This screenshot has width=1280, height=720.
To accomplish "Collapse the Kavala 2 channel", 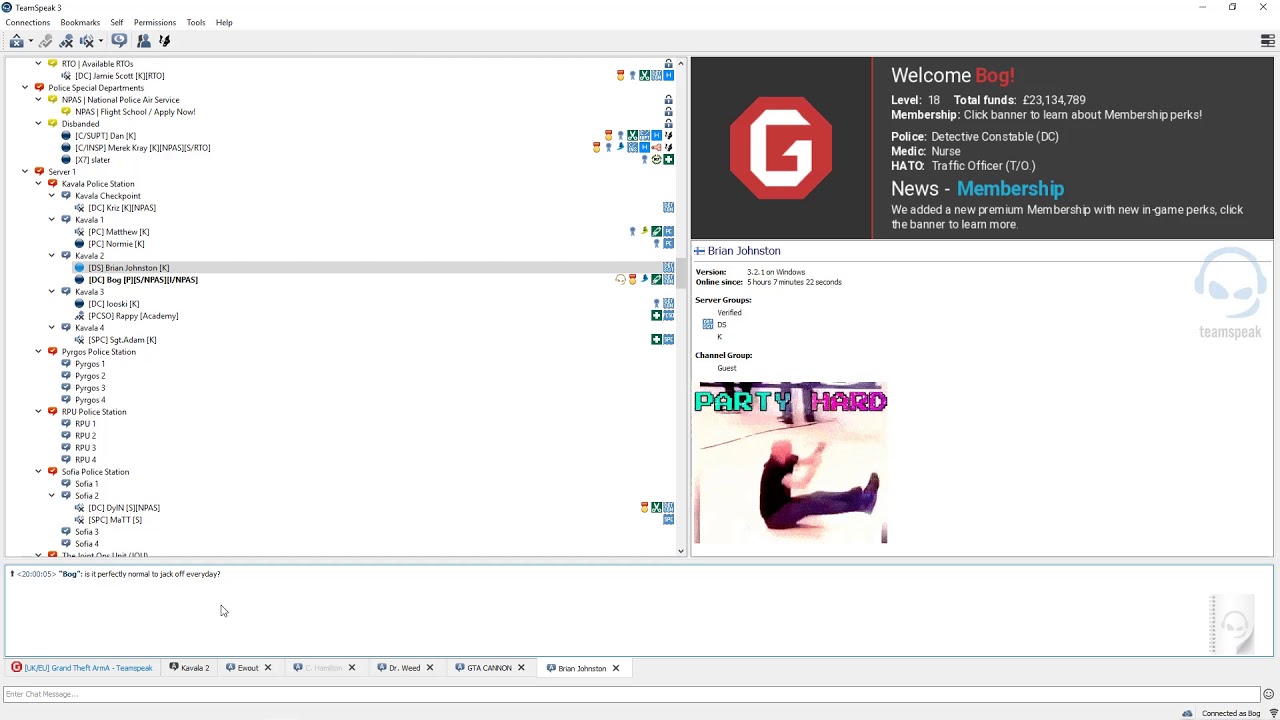I will pyautogui.click(x=52, y=256).
